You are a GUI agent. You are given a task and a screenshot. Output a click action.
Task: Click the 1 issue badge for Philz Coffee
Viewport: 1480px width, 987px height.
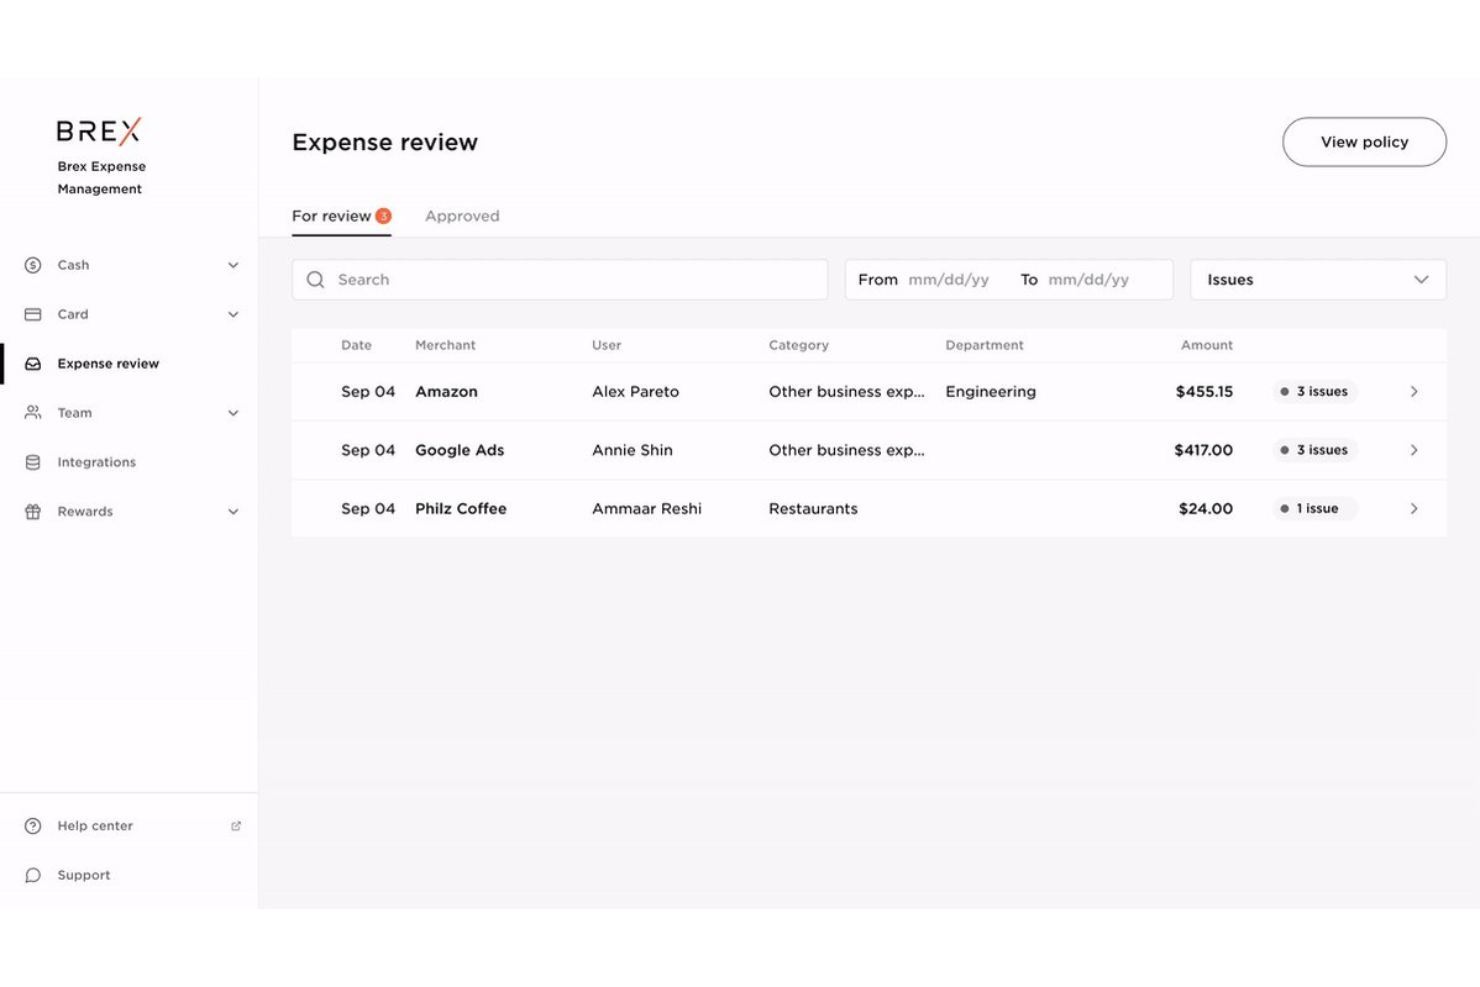(x=1314, y=509)
